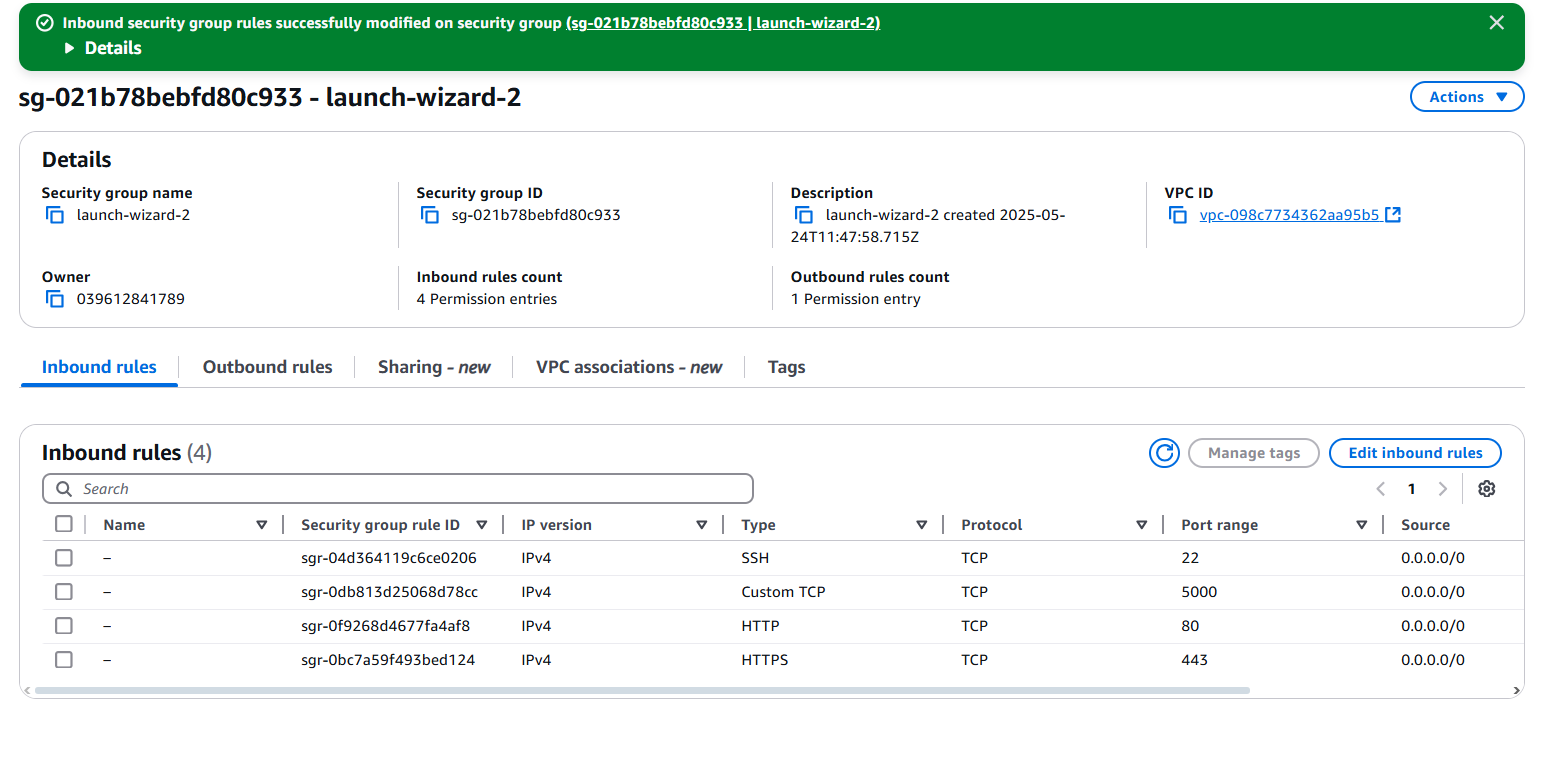Copy the VPC ID
Image resolution: width=1543 pixels, height=772 pixels.
pyautogui.click(x=1178, y=215)
